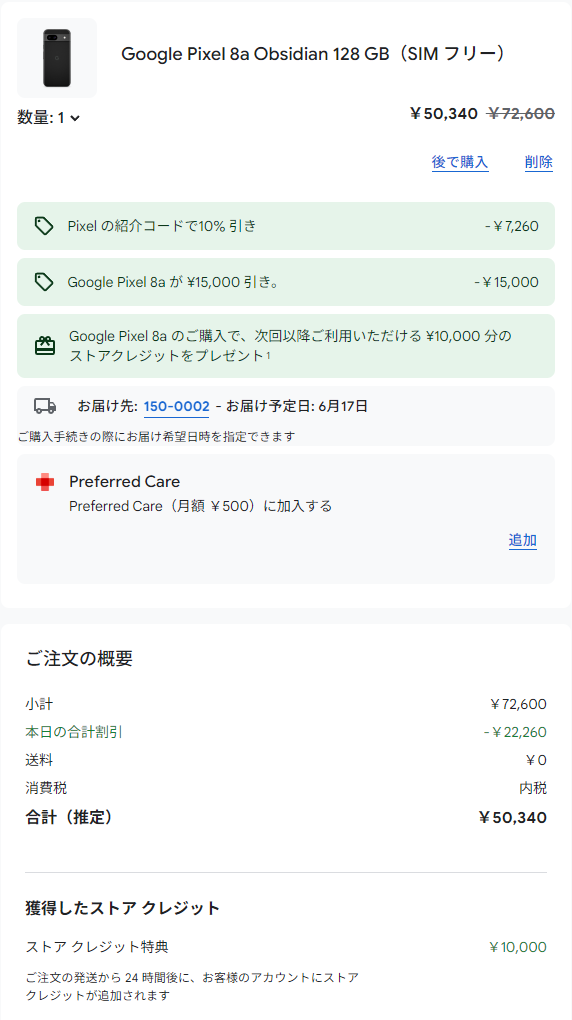Click the gift icon for store credit

(45, 345)
